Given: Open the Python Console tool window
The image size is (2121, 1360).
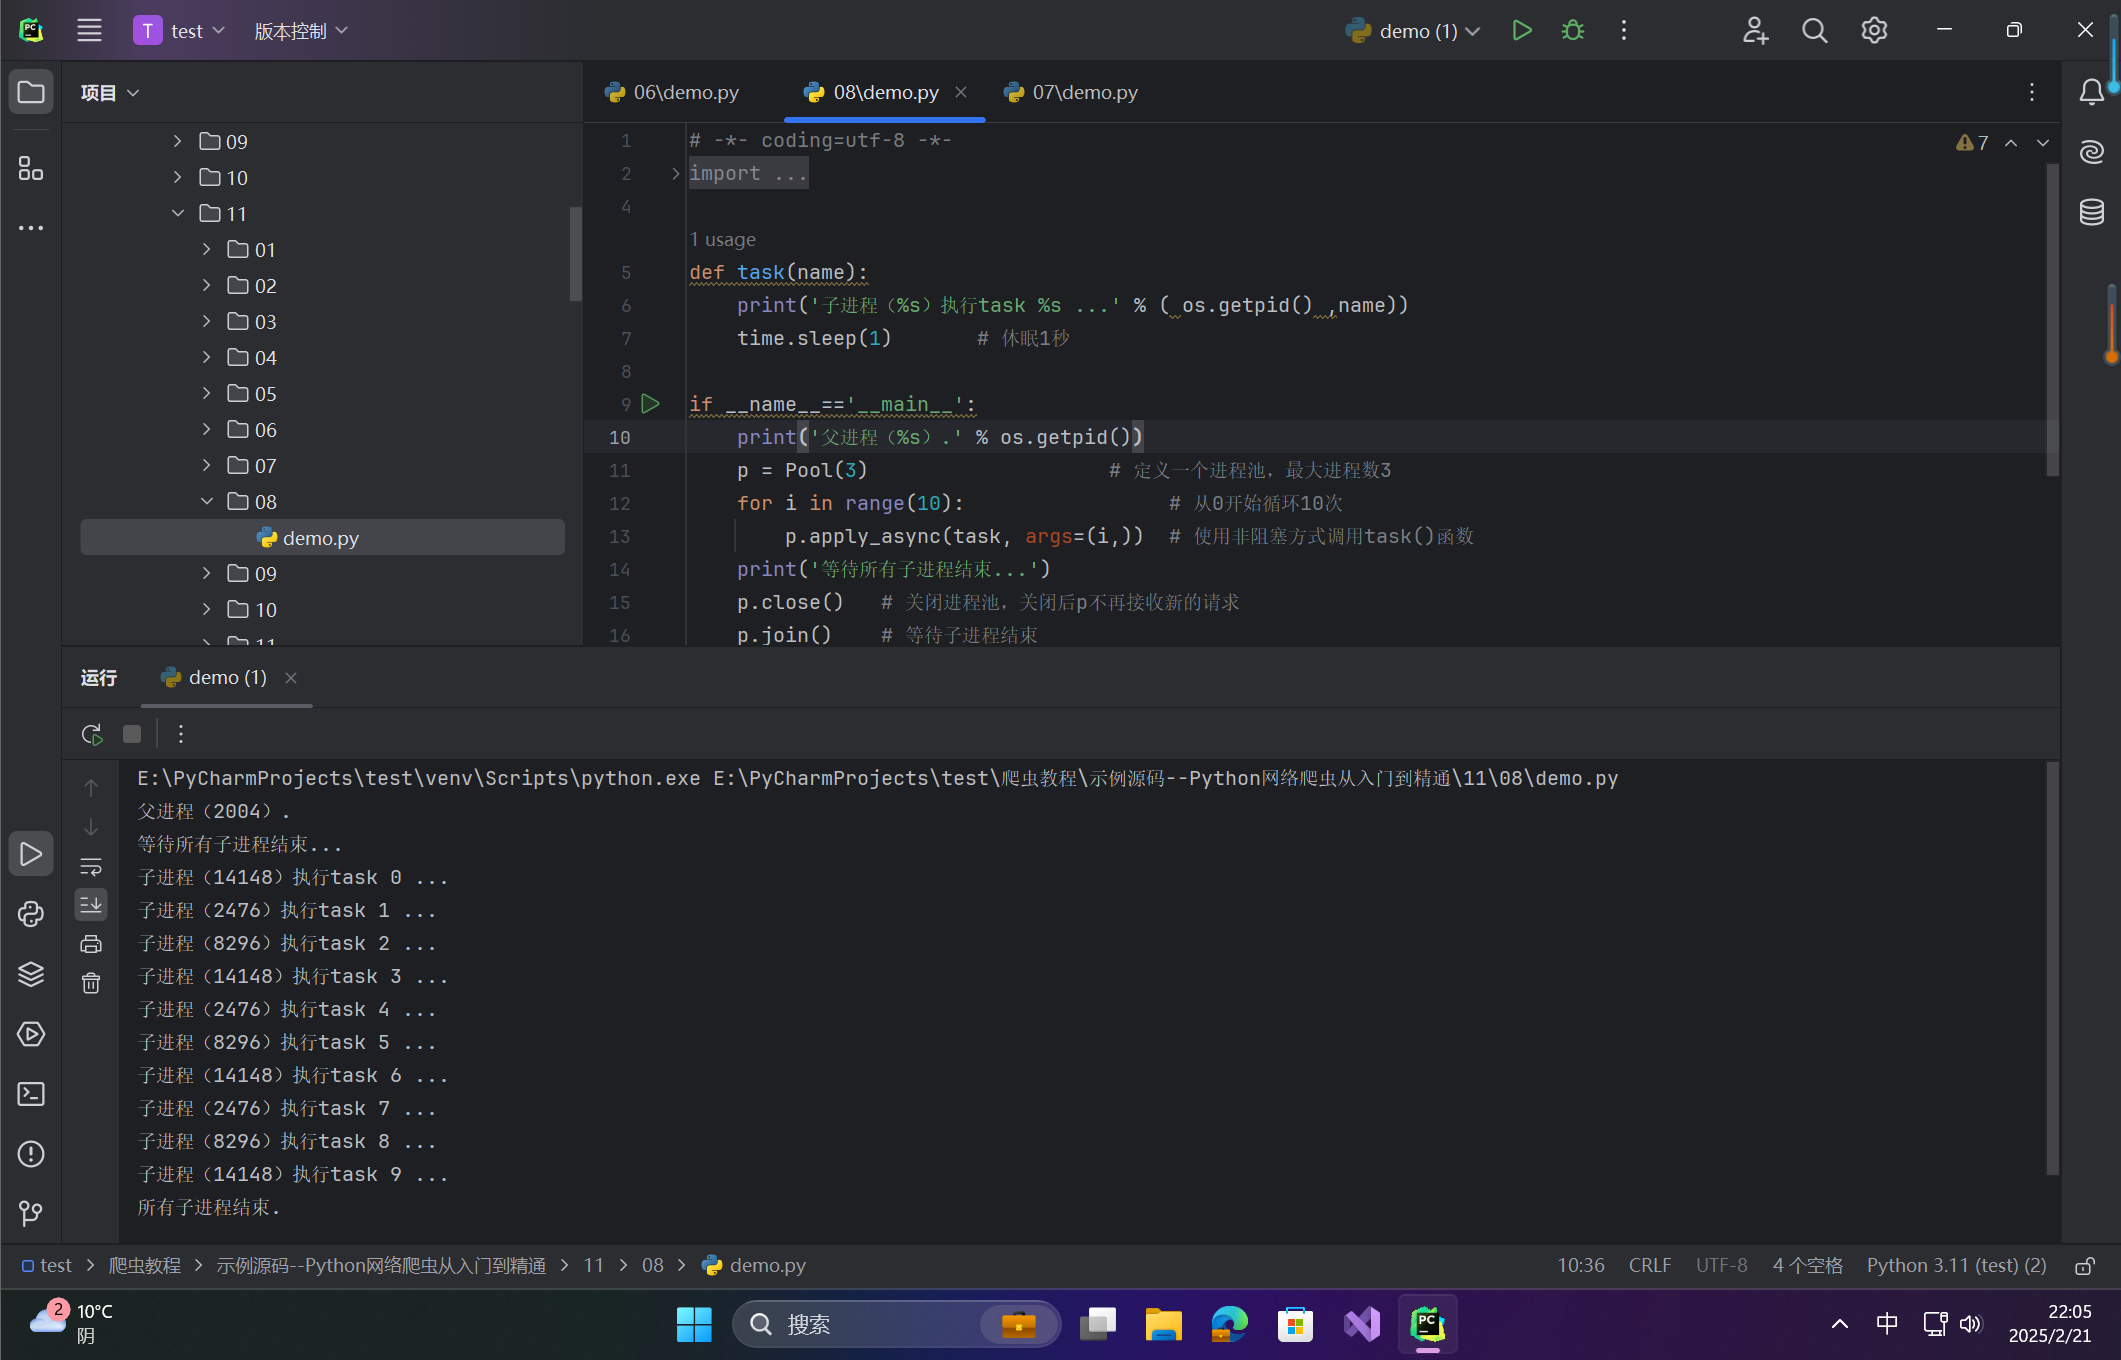Looking at the screenshot, I should (x=31, y=914).
